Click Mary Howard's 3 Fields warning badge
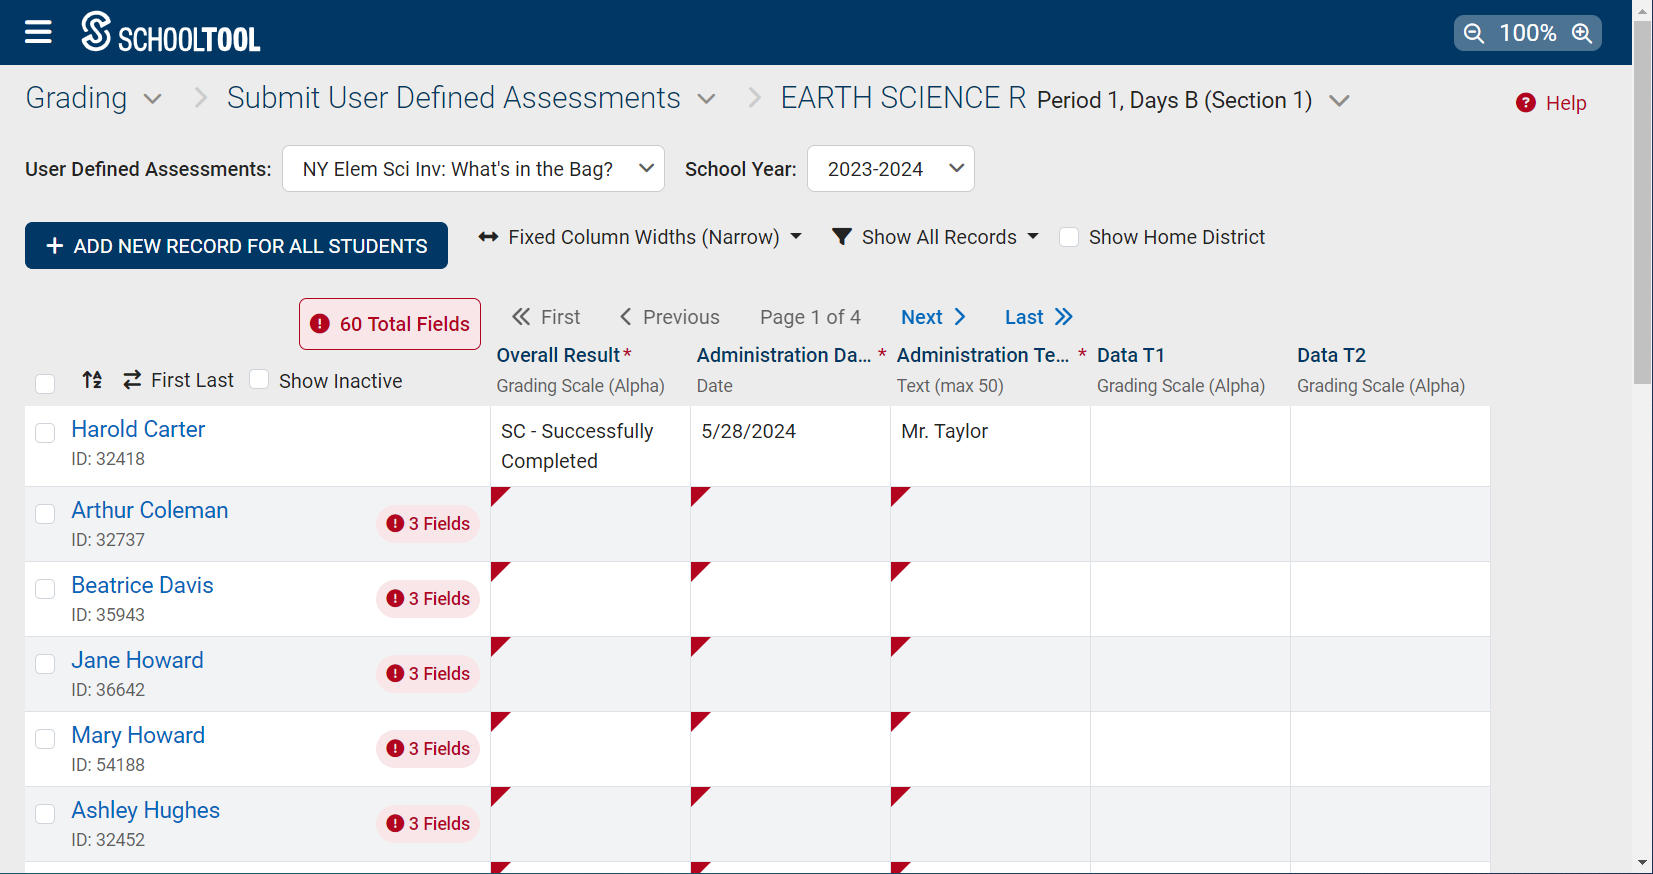 click(428, 749)
